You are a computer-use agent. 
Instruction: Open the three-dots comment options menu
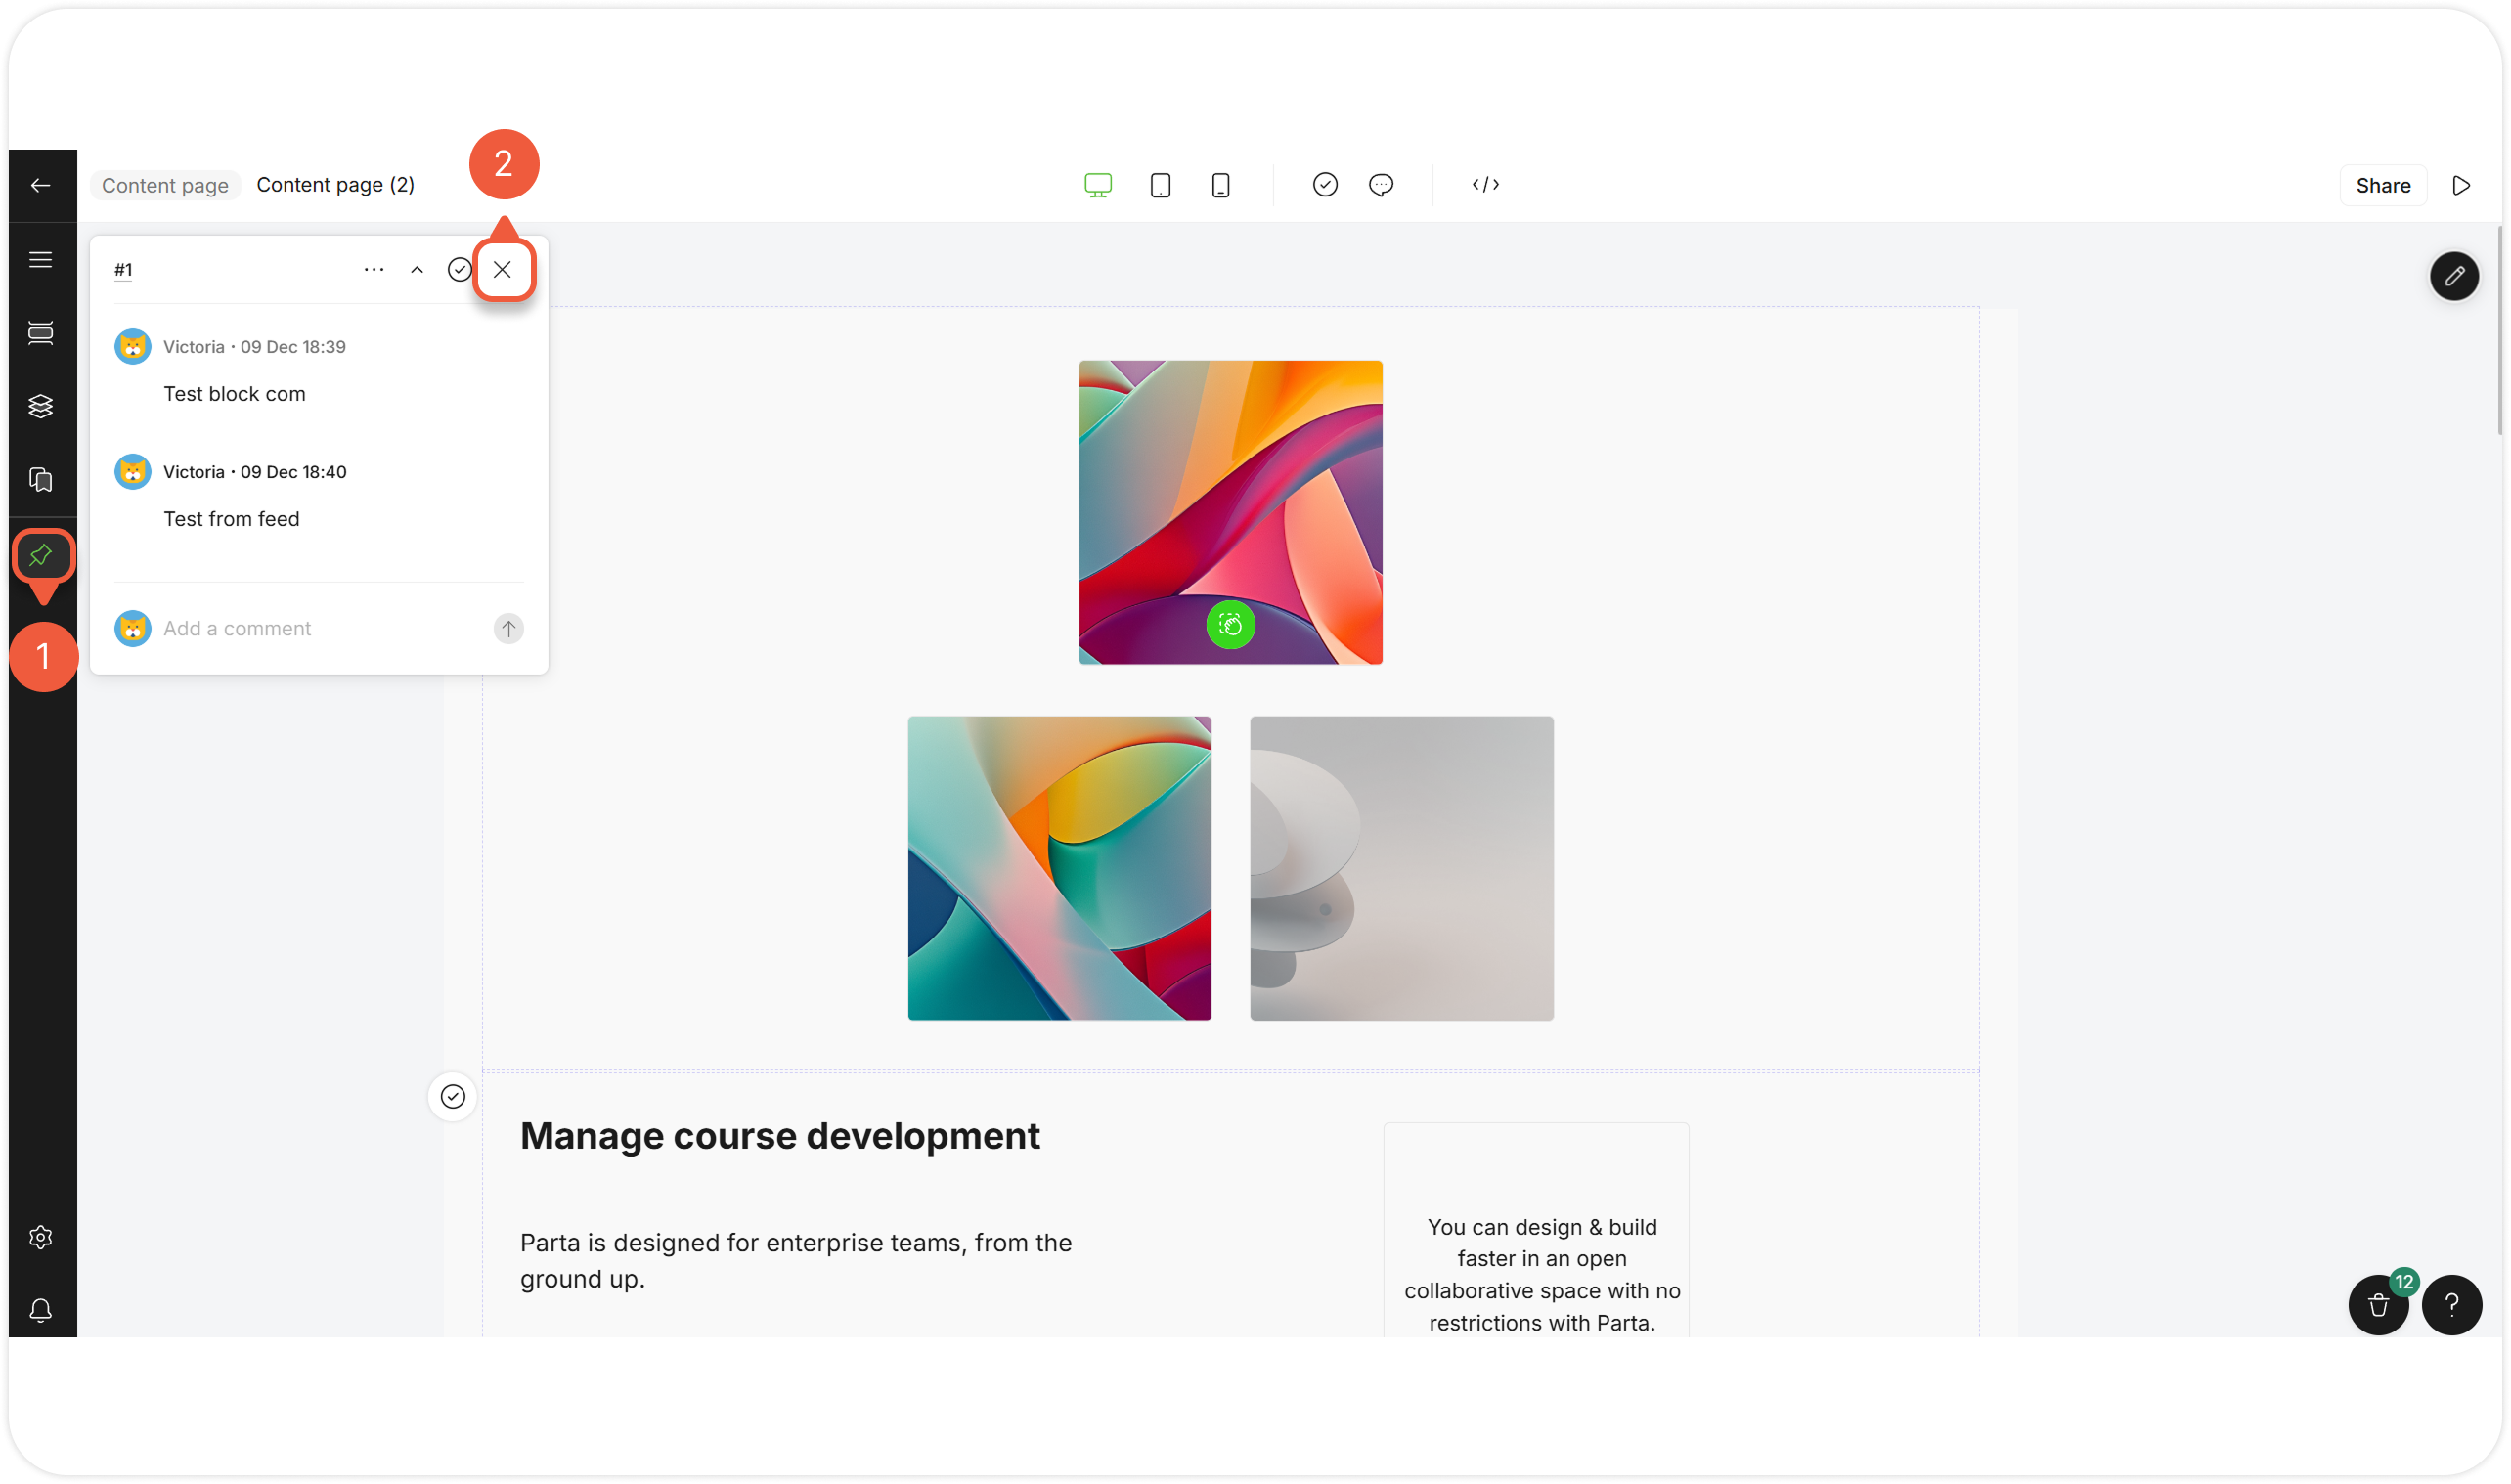pos(374,269)
